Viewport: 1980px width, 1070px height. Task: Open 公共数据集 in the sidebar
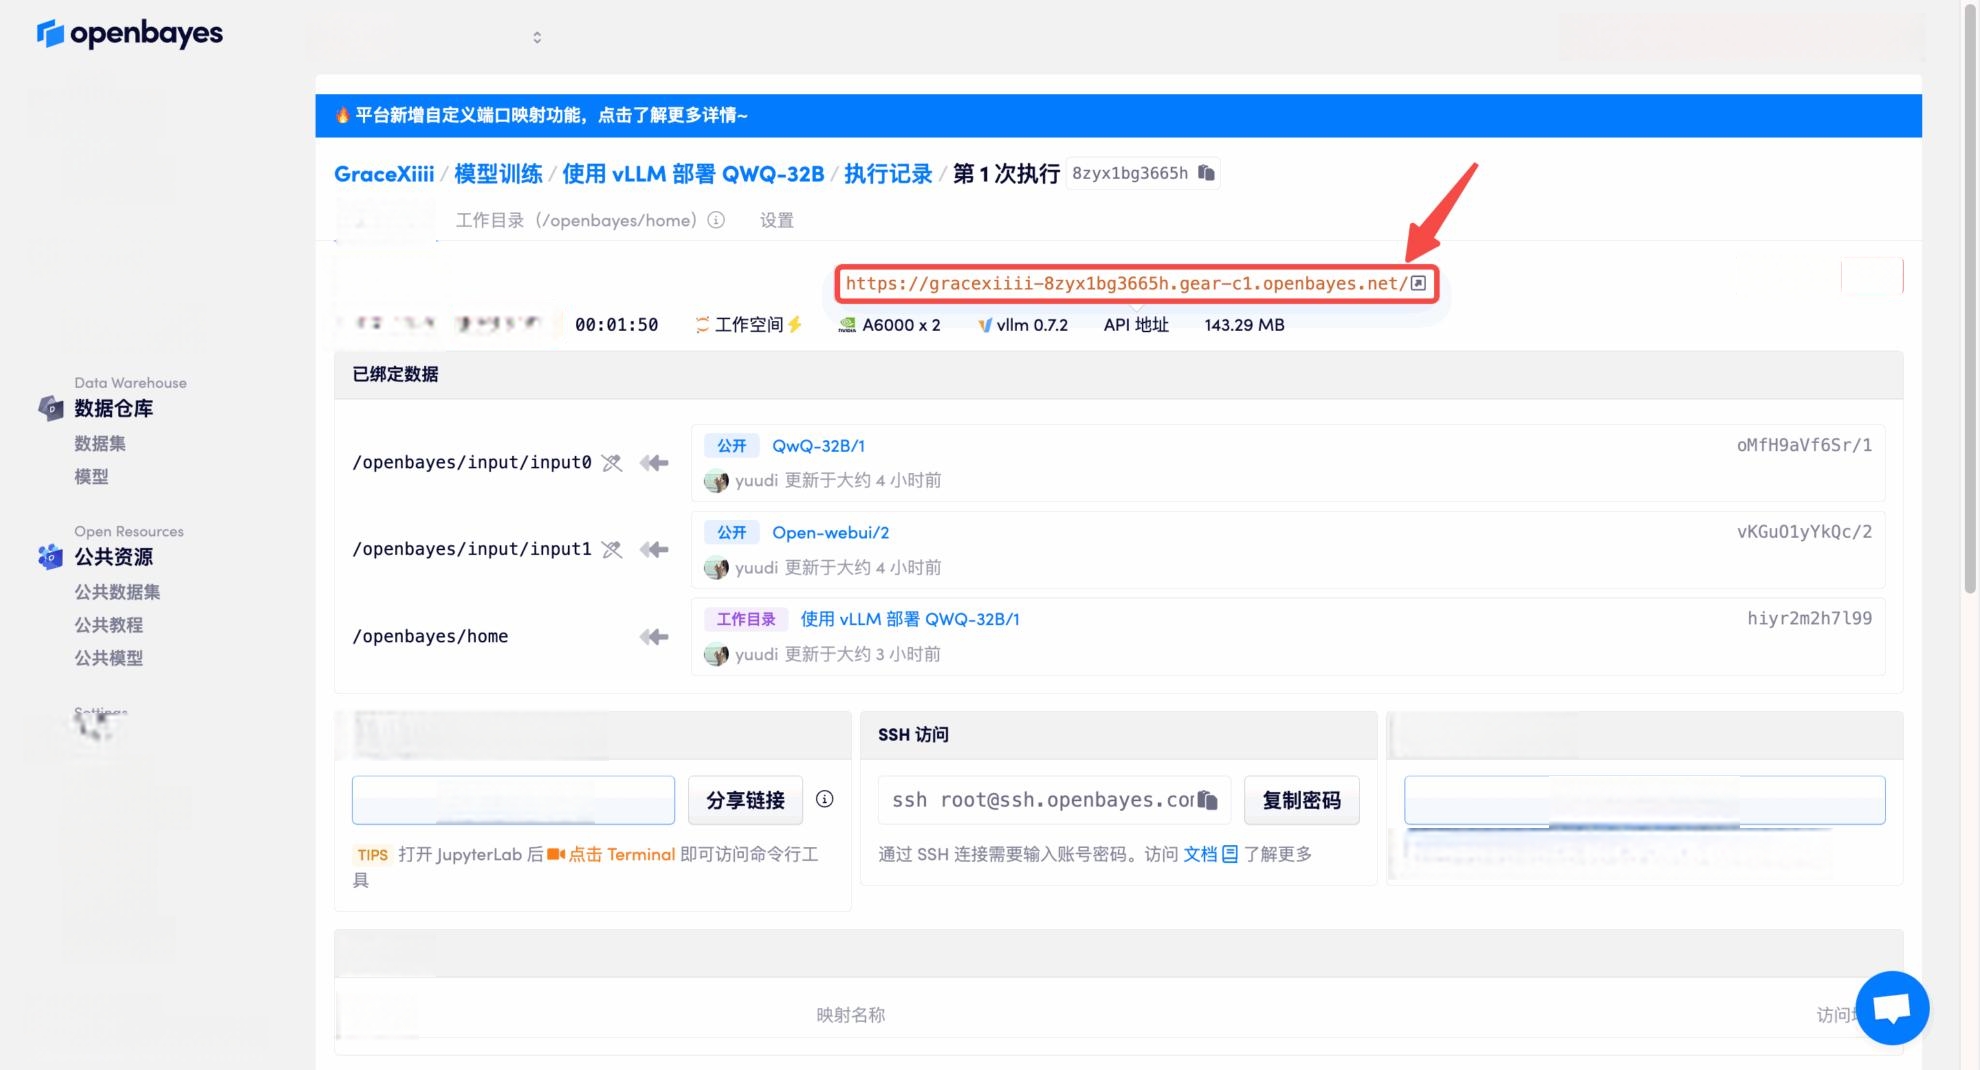click(117, 592)
